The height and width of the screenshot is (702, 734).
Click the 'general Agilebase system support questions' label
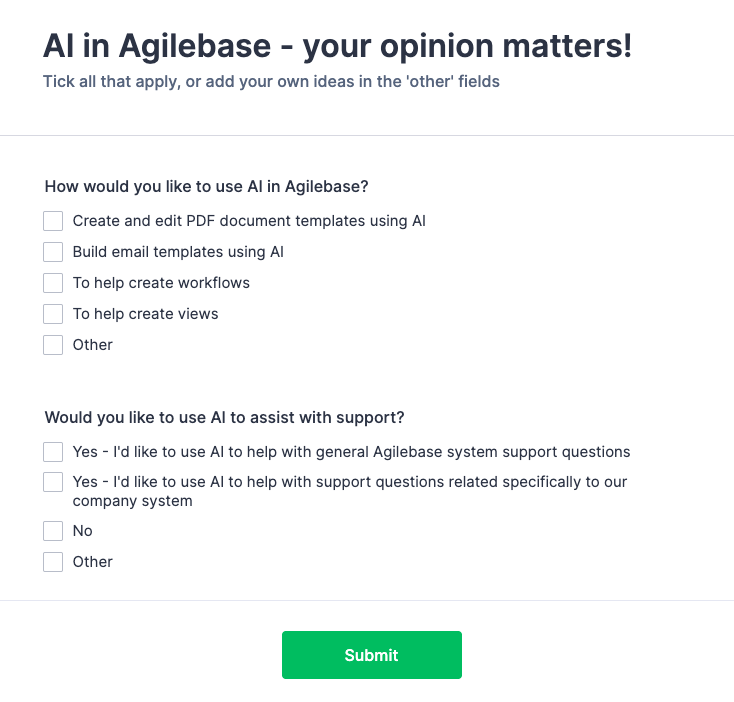(351, 452)
